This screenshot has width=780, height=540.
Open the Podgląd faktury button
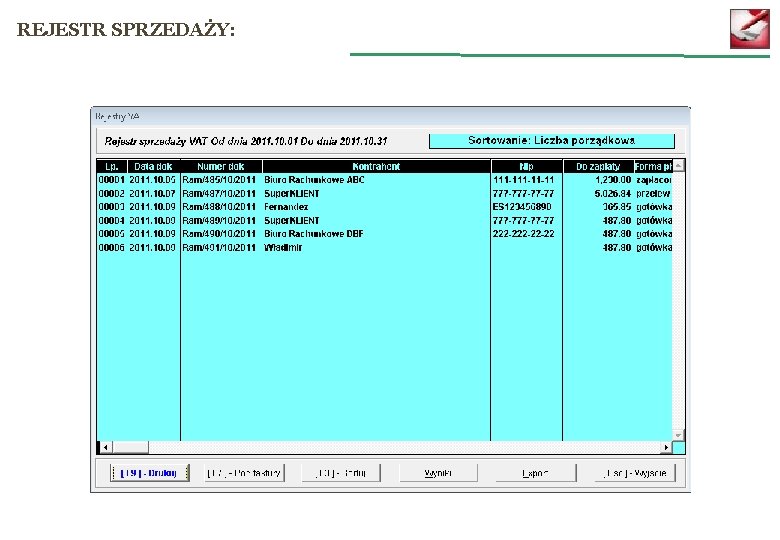244,473
